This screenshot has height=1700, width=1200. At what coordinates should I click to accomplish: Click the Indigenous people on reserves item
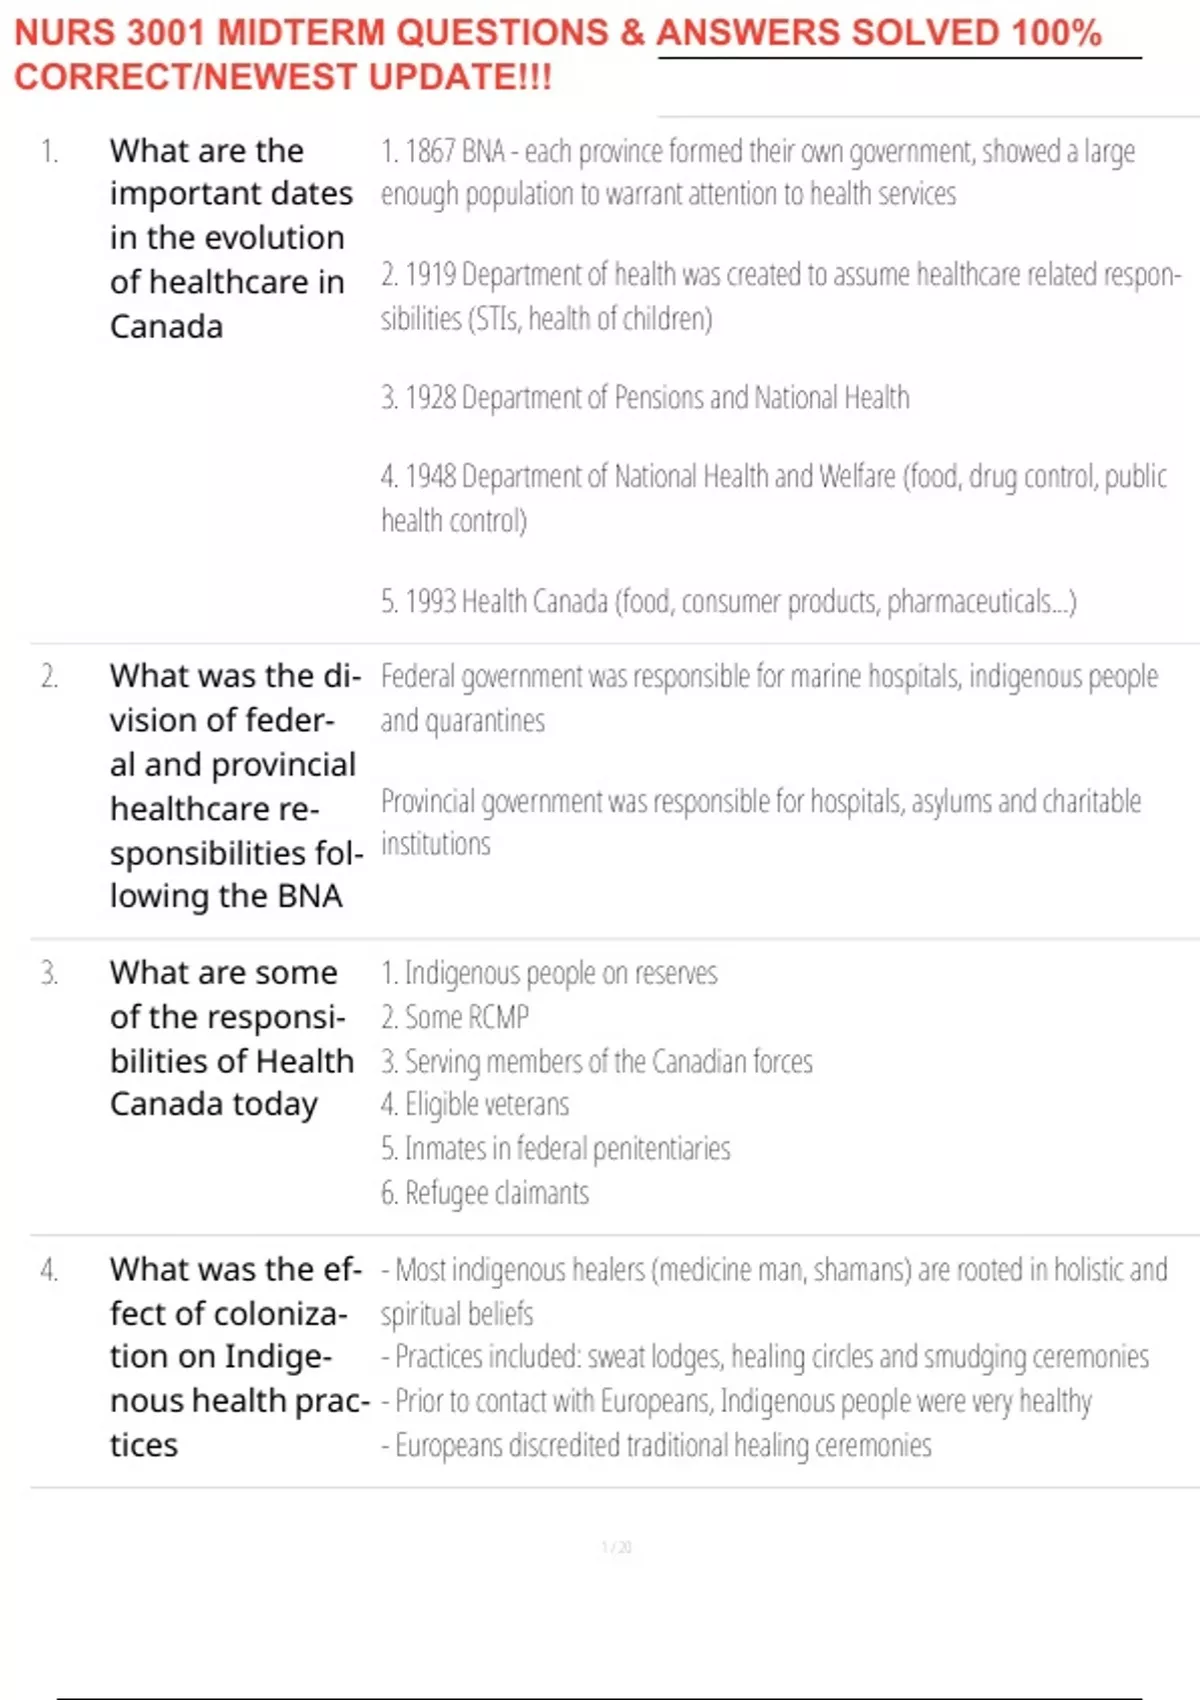(x=549, y=973)
